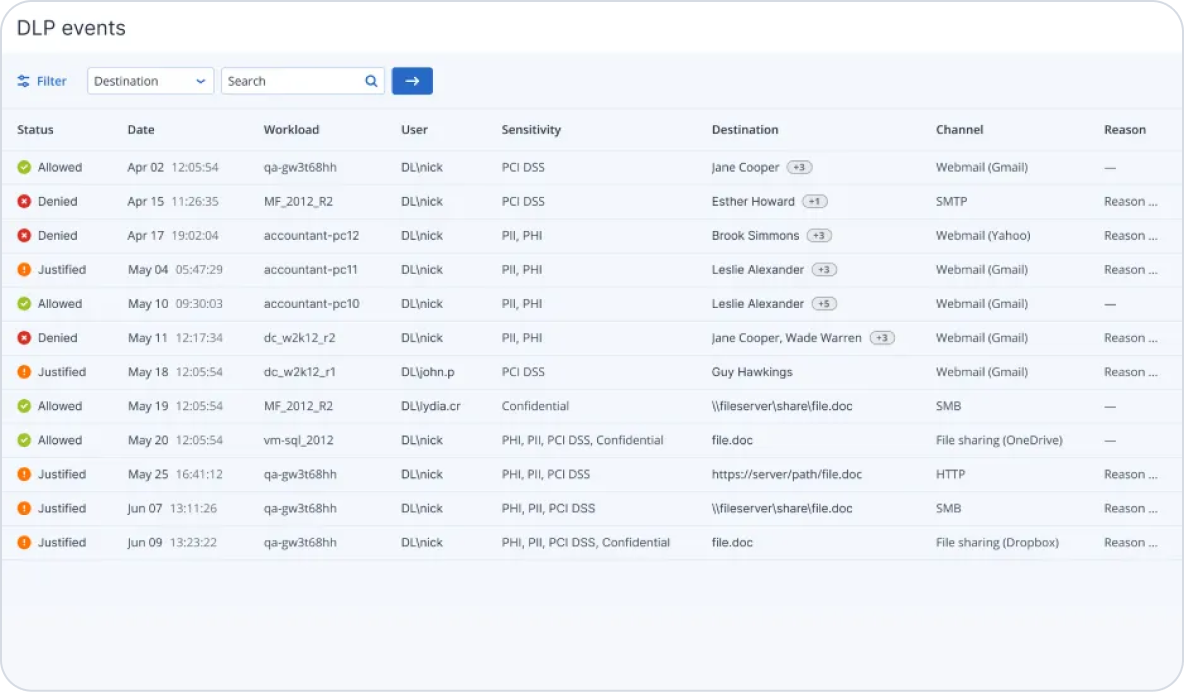Sort by the Status column header

pos(35,130)
